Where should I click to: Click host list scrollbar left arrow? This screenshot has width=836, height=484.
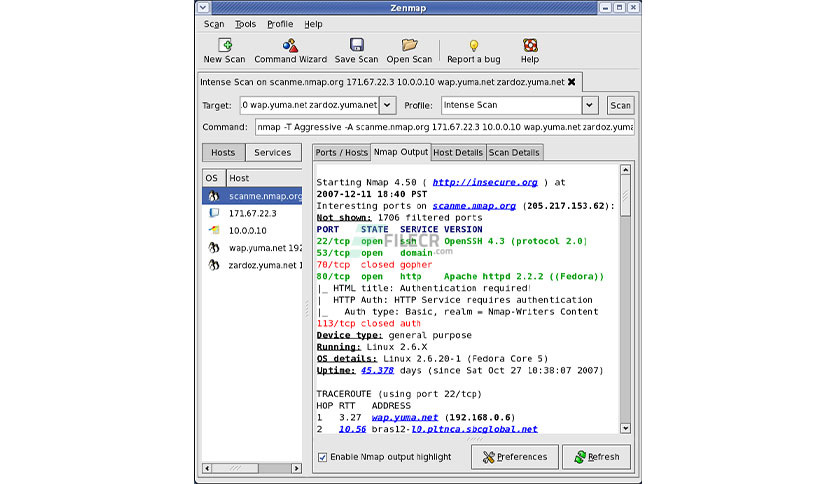(x=207, y=468)
